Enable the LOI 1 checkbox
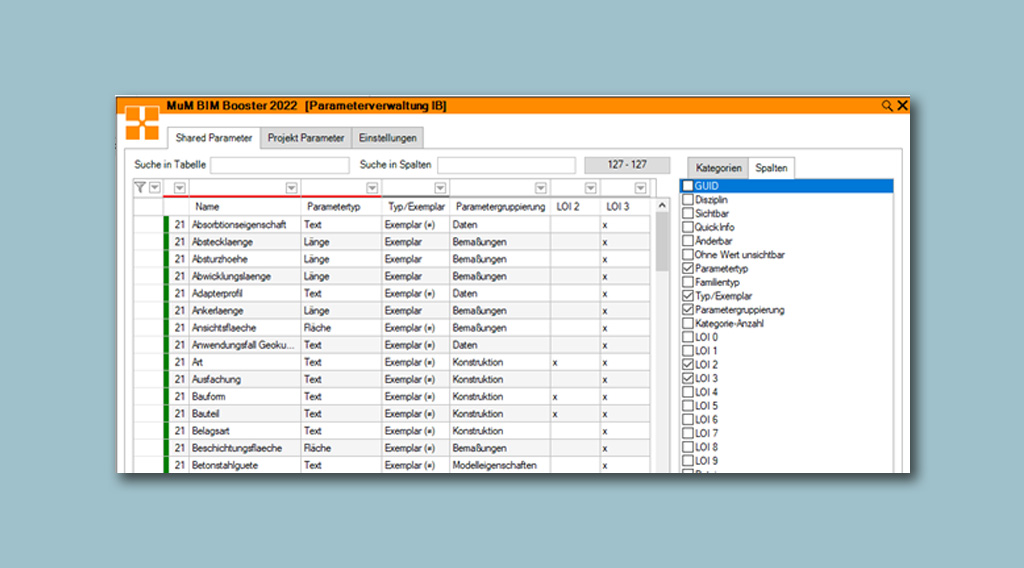 (688, 351)
